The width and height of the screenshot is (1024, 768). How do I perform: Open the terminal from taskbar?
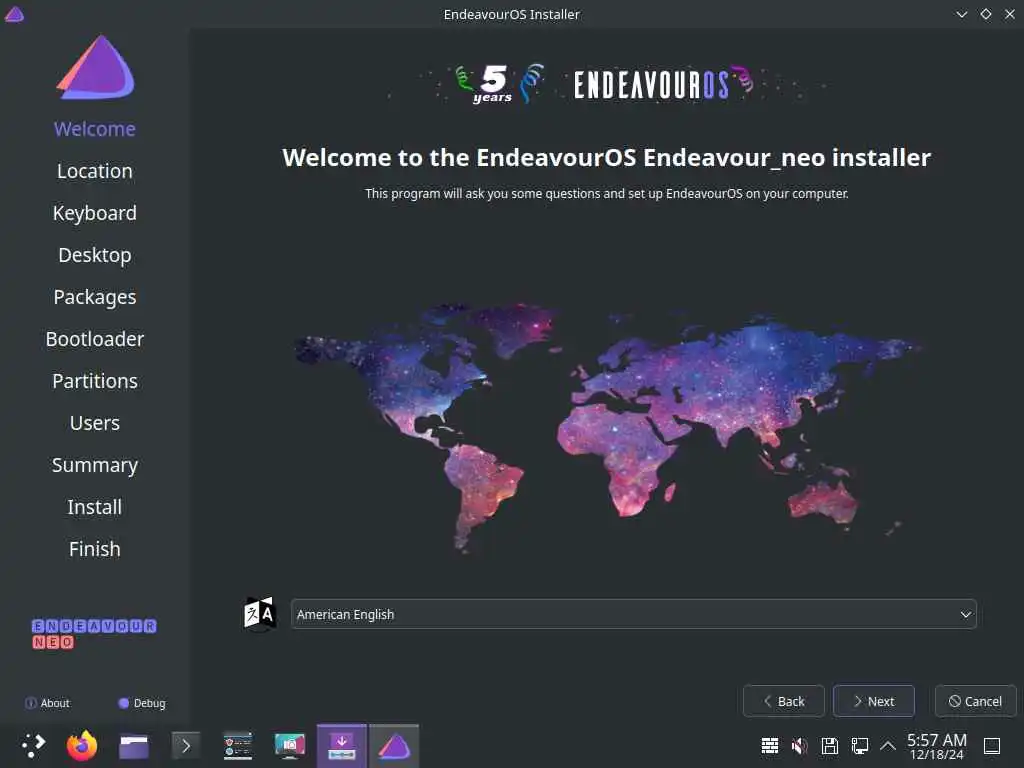pos(185,745)
